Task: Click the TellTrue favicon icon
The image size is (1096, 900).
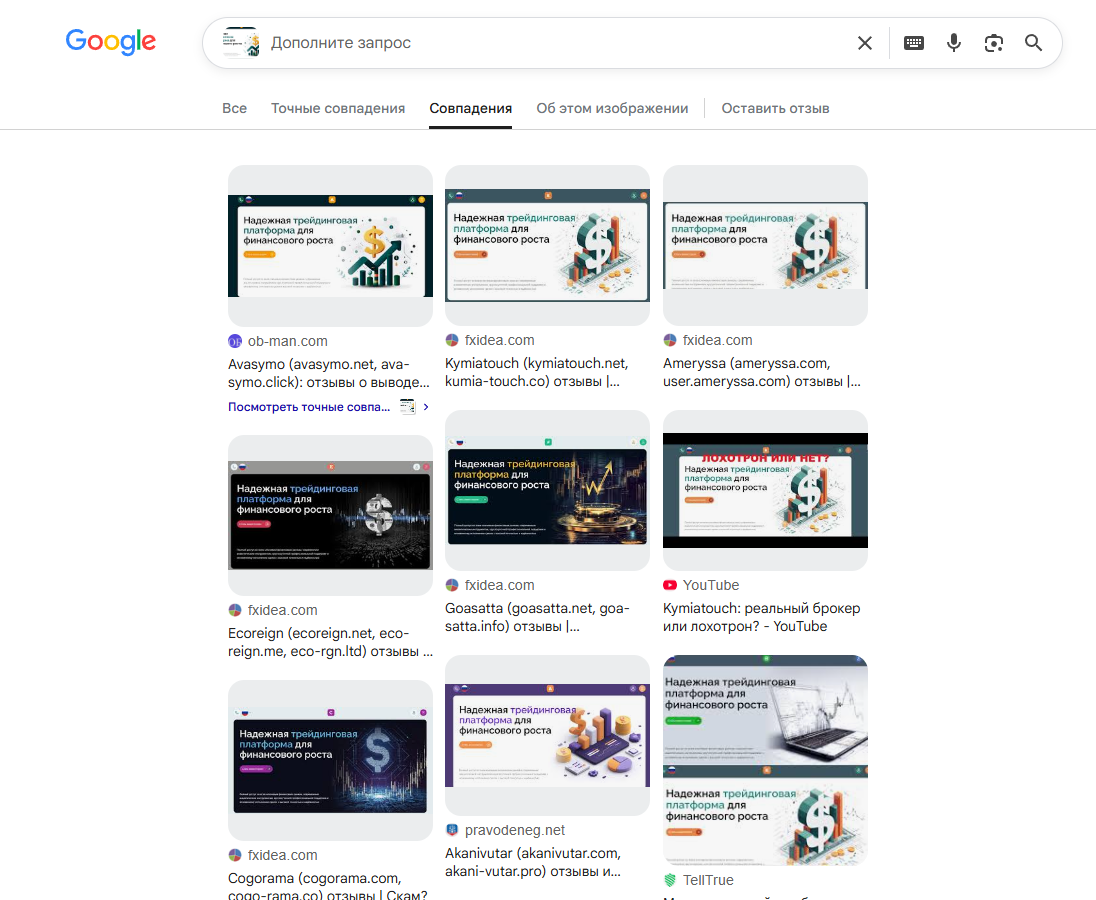Action: 670,880
